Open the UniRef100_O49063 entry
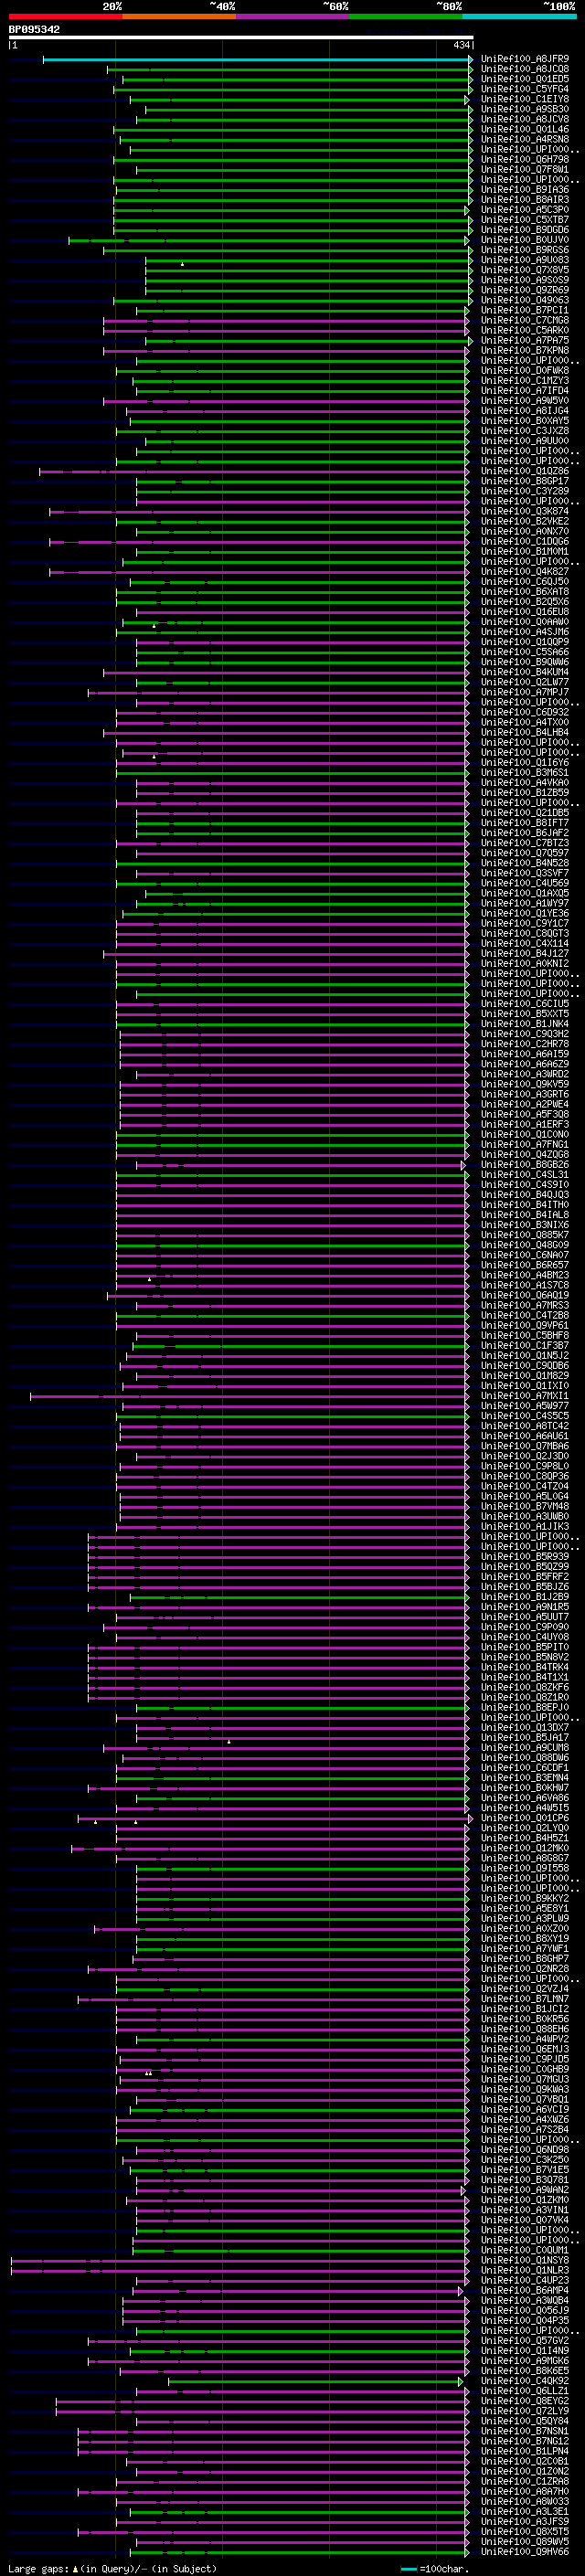The image size is (585, 2576). pos(525,300)
